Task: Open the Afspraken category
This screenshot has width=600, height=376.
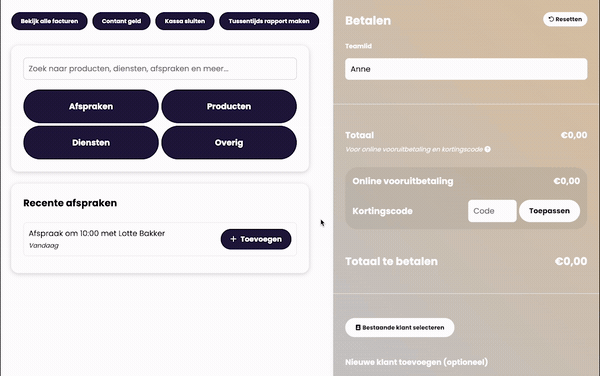Action: click(x=91, y=106)
